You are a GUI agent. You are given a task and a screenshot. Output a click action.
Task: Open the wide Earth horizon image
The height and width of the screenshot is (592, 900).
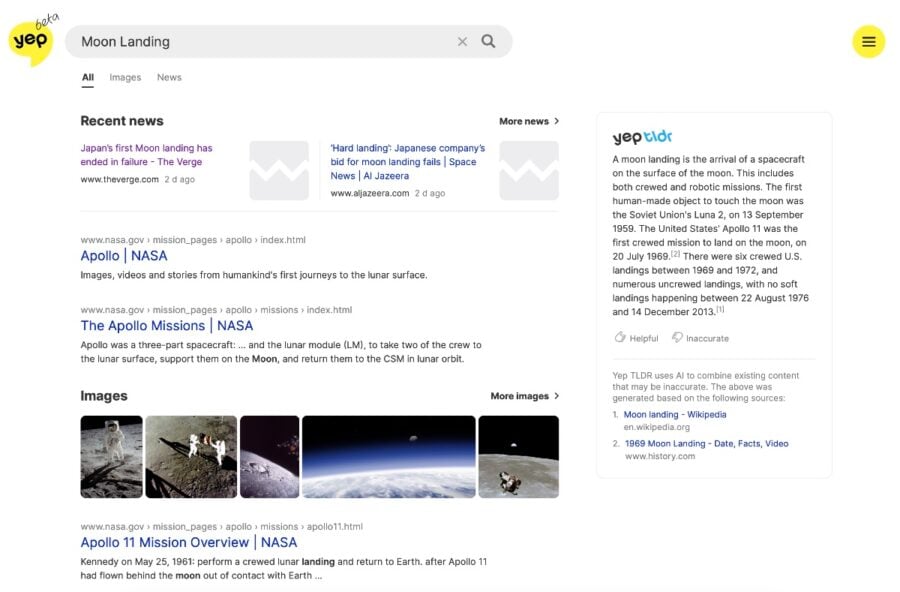[x=389, y=457]
